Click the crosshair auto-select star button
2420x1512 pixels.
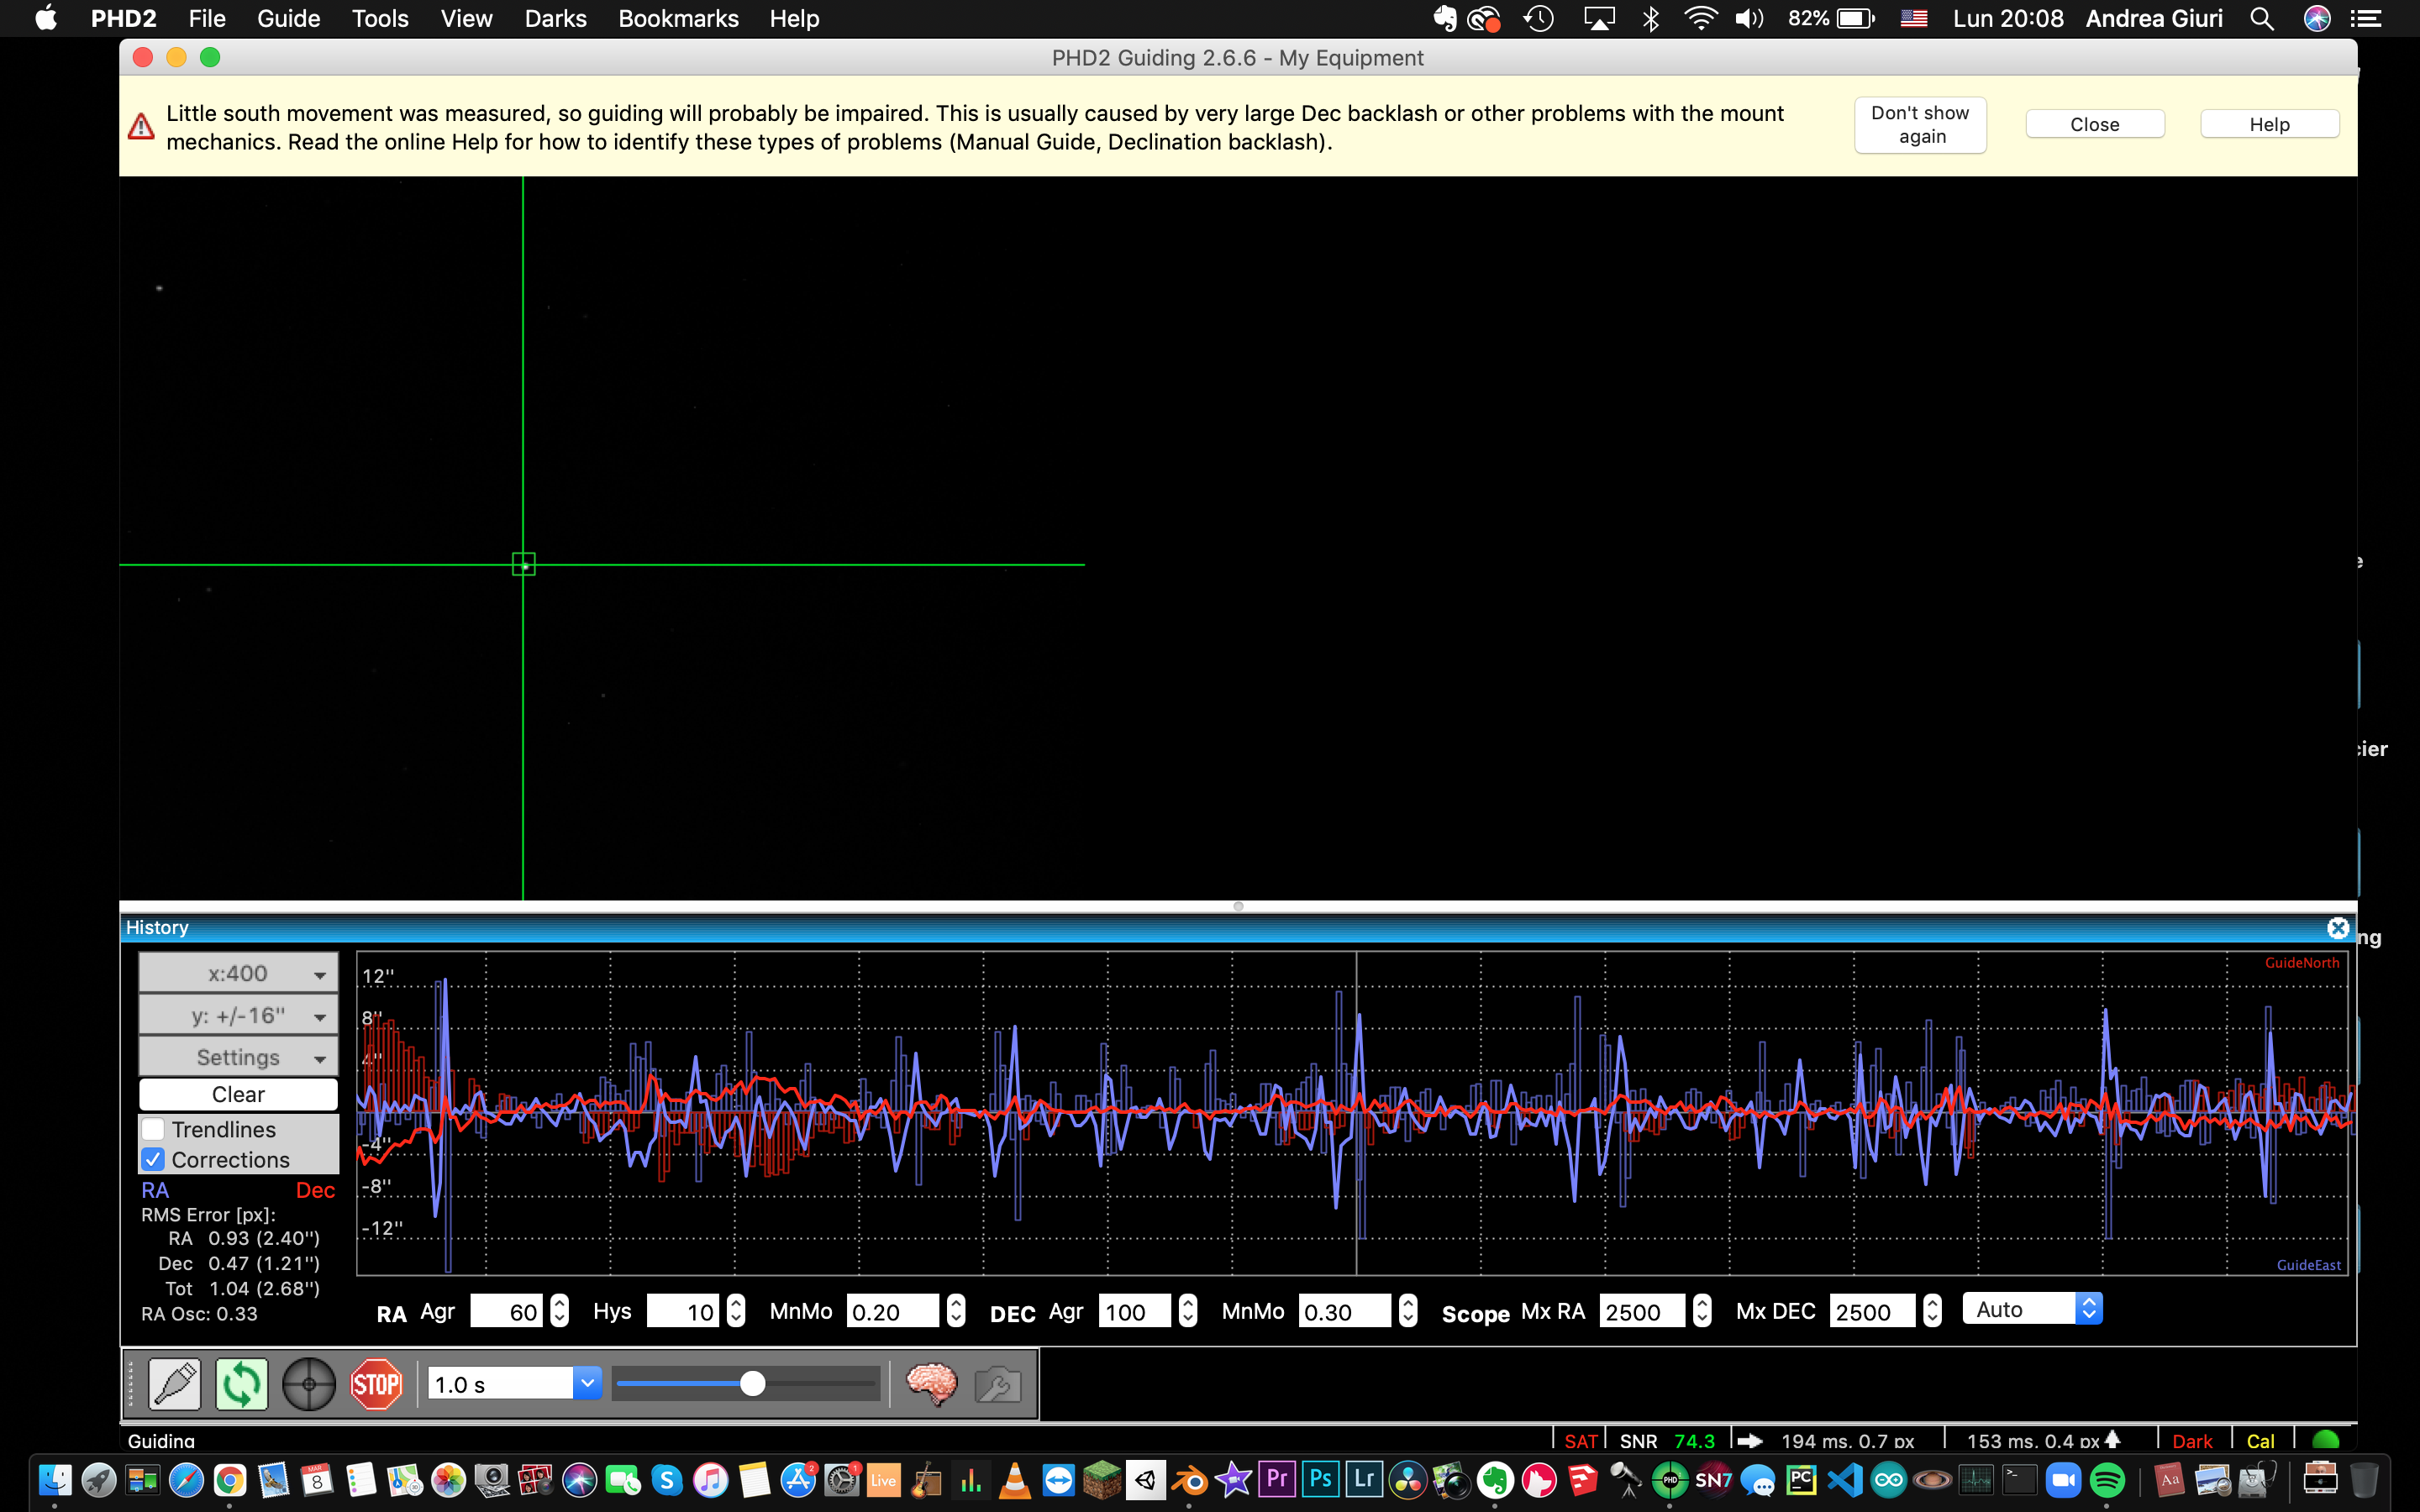tap(309, 1384)
